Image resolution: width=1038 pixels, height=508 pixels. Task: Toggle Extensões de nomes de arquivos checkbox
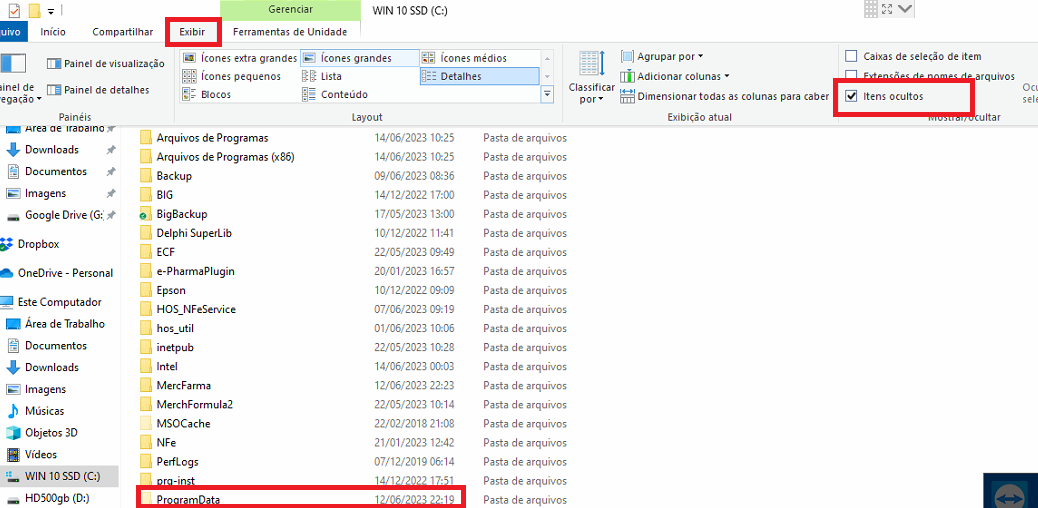tap(851, 76)
